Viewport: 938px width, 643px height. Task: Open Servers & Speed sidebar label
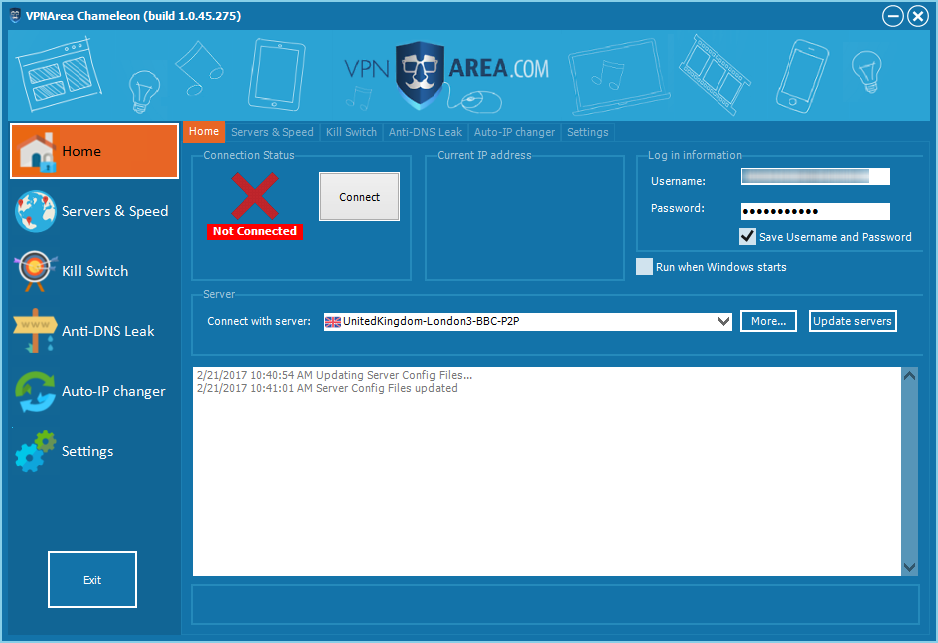[x=115, y=211]
